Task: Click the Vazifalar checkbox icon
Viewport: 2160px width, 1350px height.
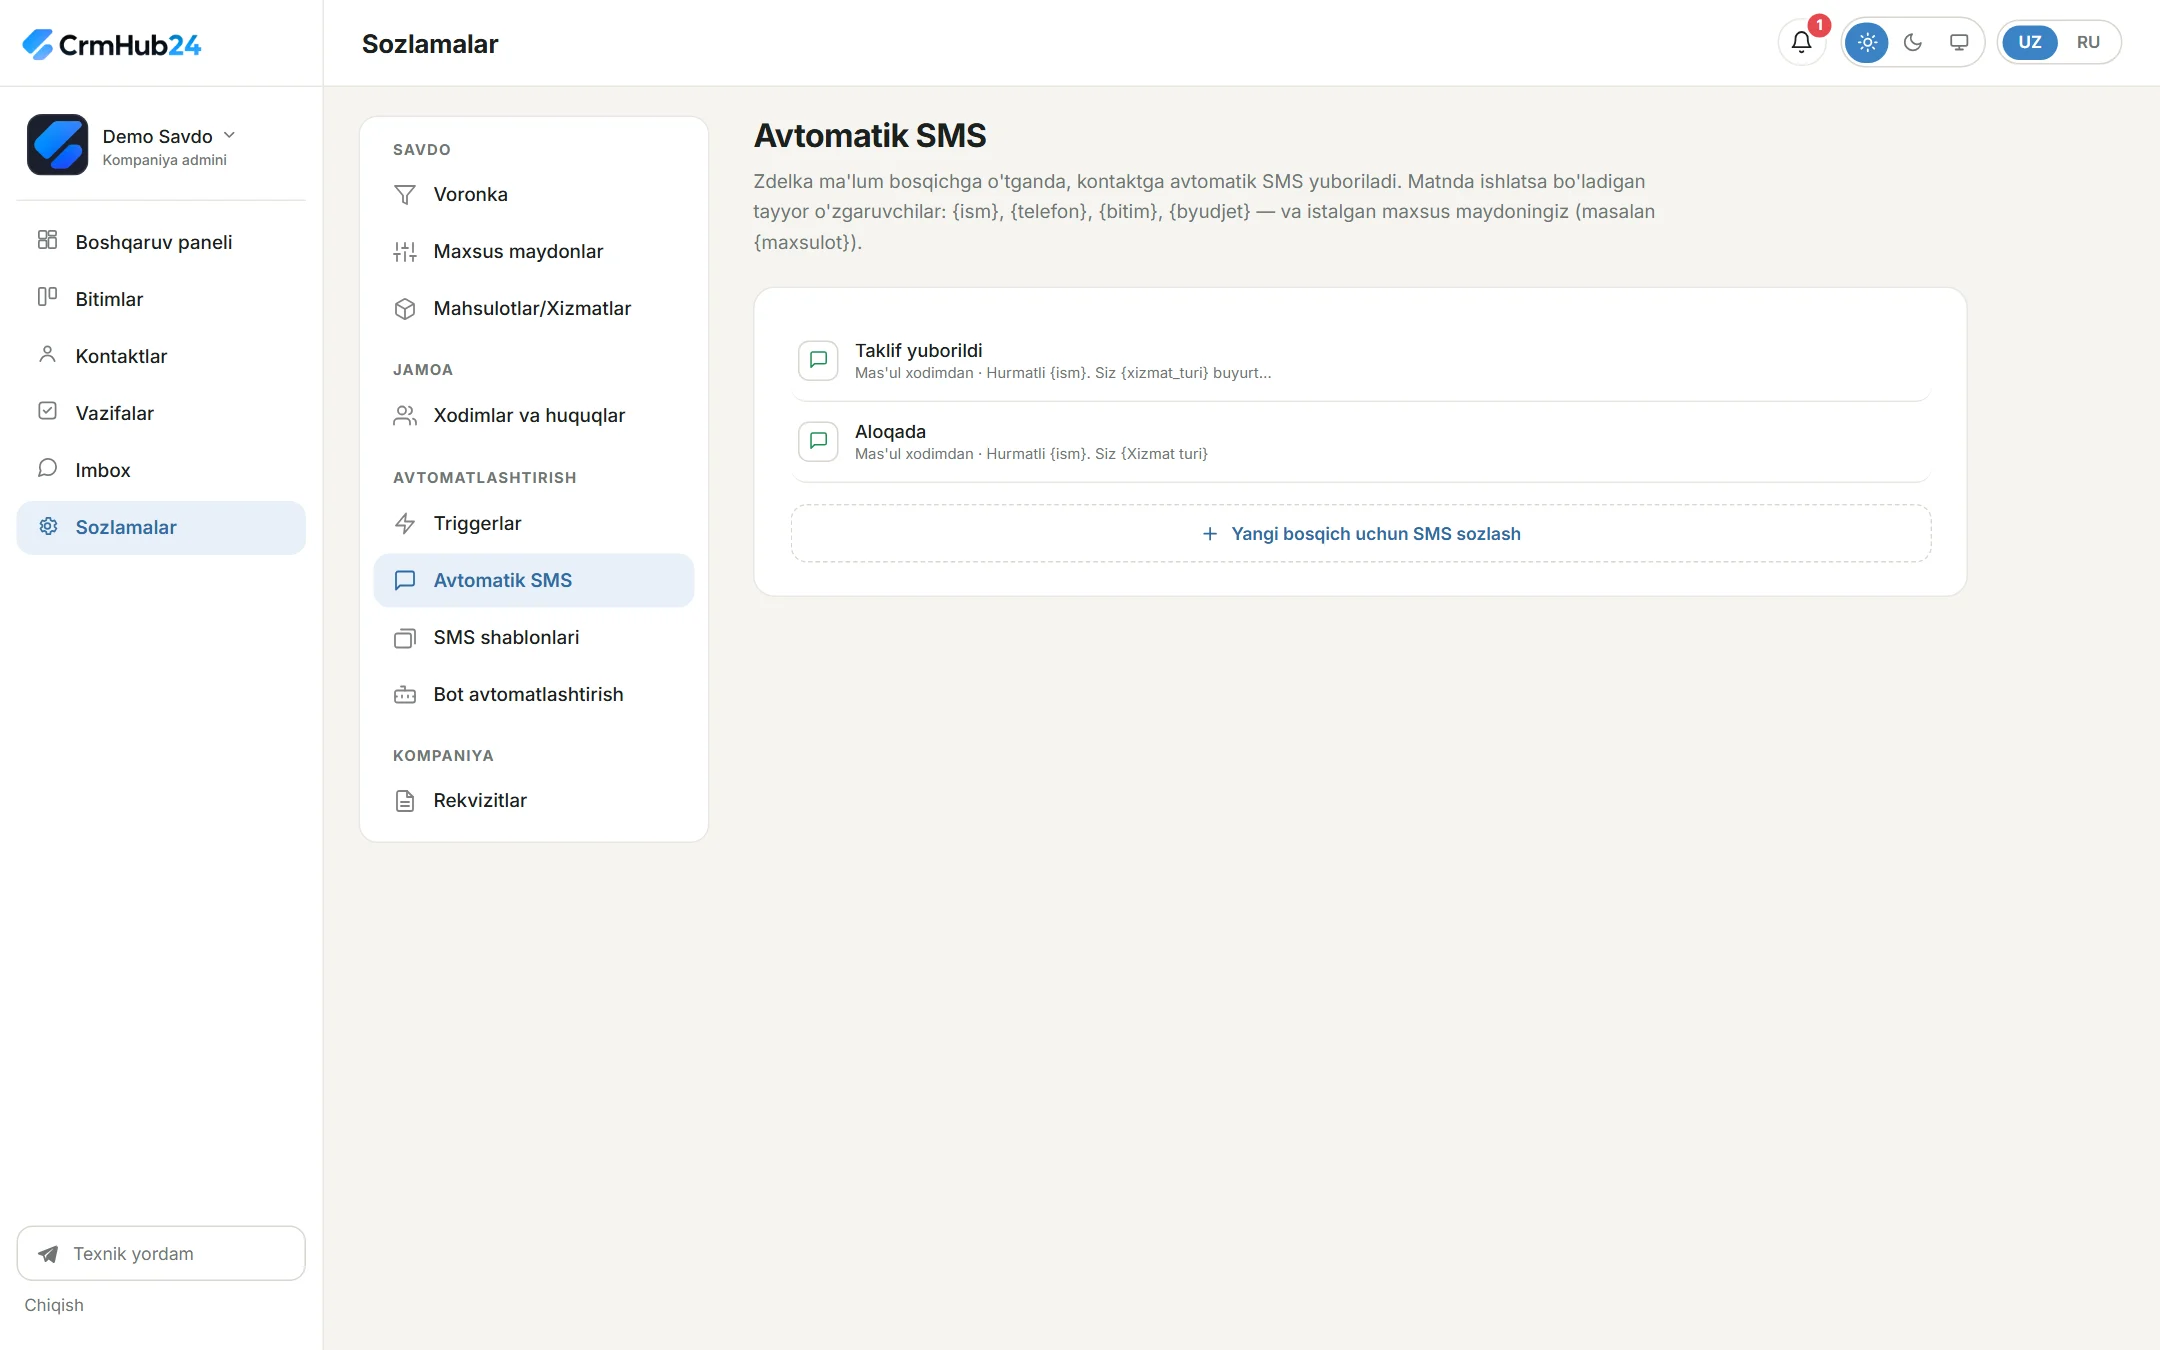Action: pyautogui.click(x=47, y=411)
